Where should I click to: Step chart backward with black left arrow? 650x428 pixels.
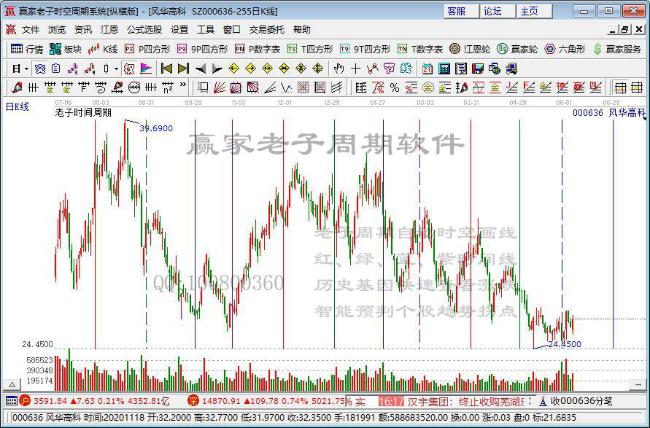pos(201,69)
